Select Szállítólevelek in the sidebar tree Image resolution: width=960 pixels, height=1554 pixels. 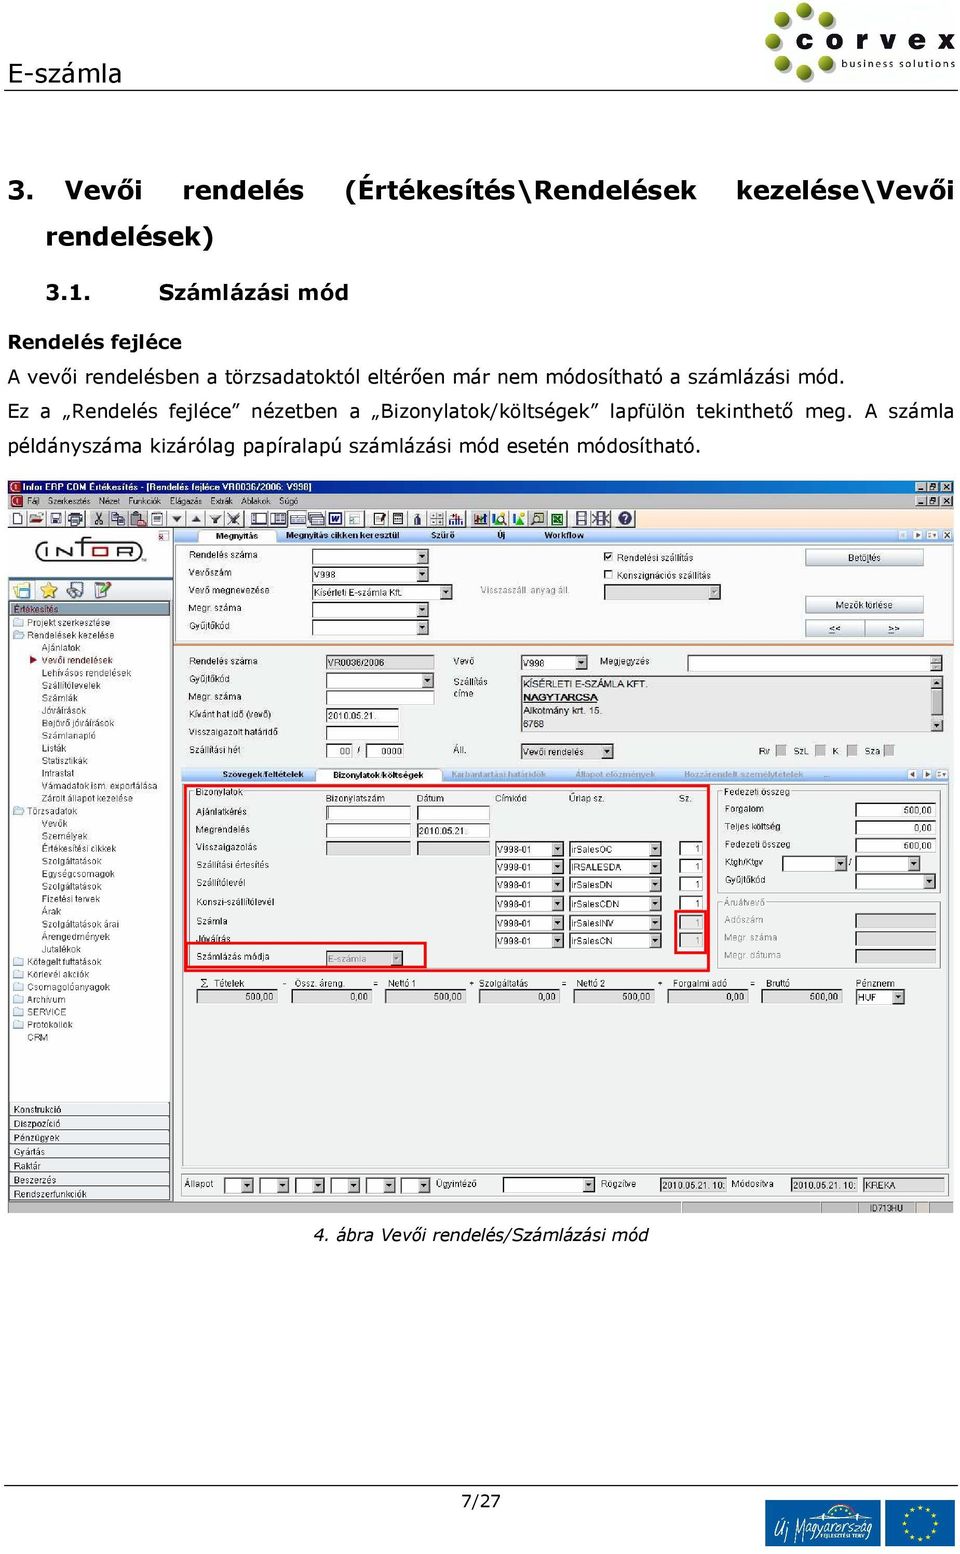pyautogui.click(x=71, y=685)
